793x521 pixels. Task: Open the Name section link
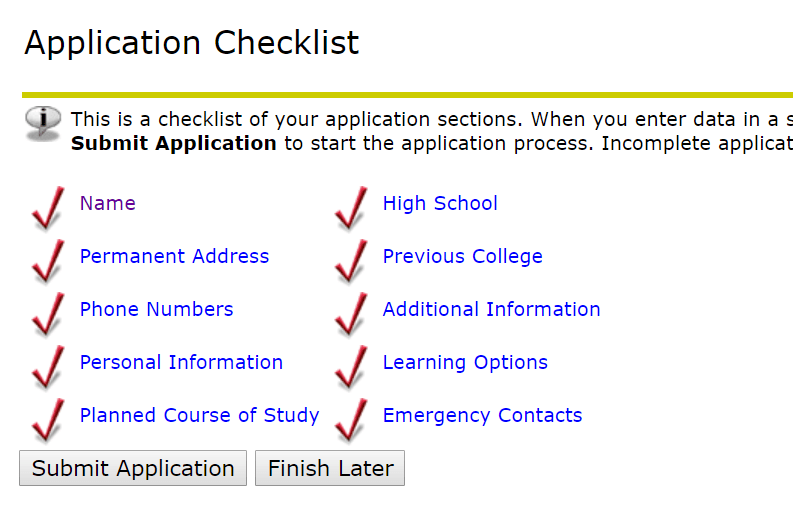[108, 203]
